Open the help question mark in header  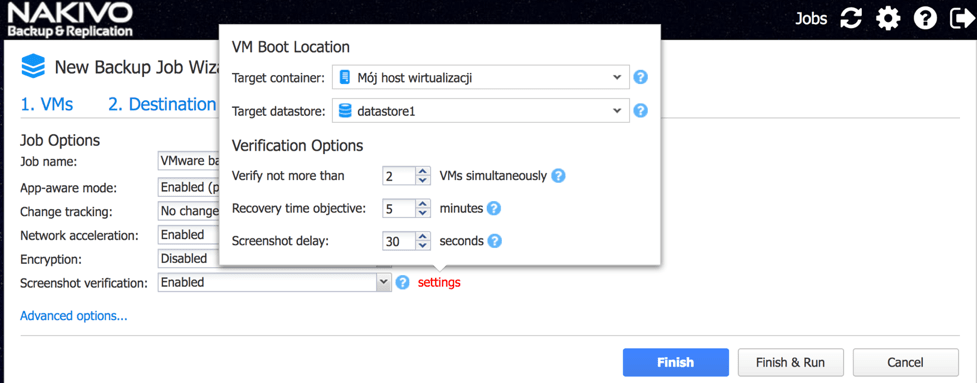pos(925,19)
